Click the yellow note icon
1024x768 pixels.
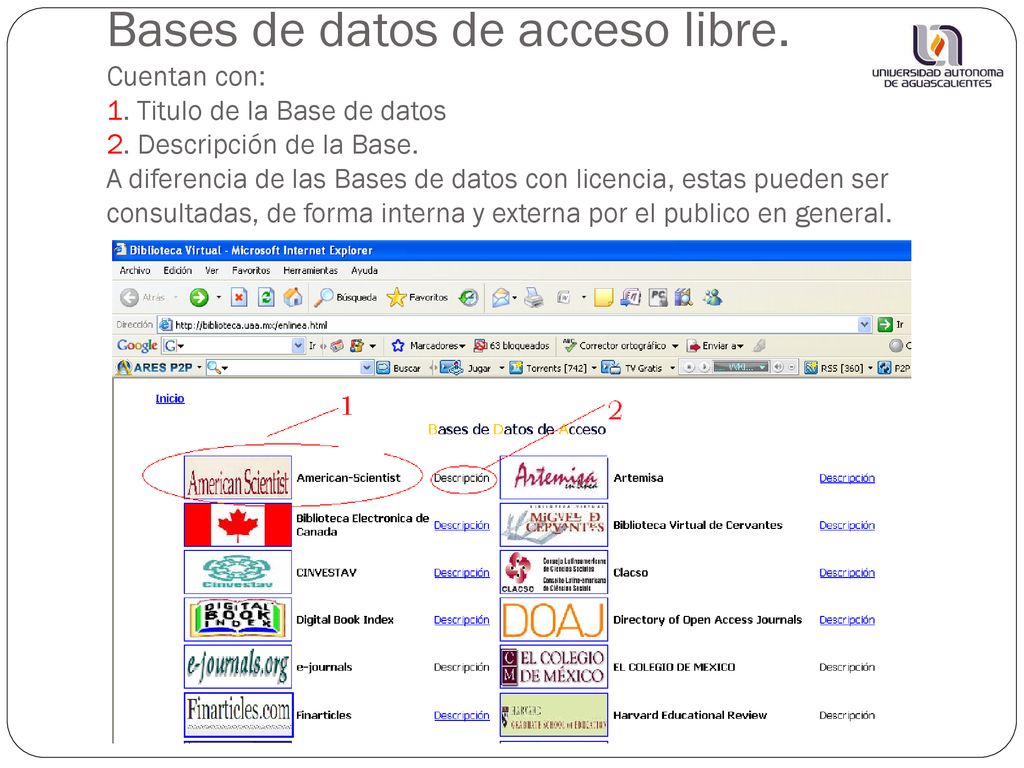coord(603,298)
